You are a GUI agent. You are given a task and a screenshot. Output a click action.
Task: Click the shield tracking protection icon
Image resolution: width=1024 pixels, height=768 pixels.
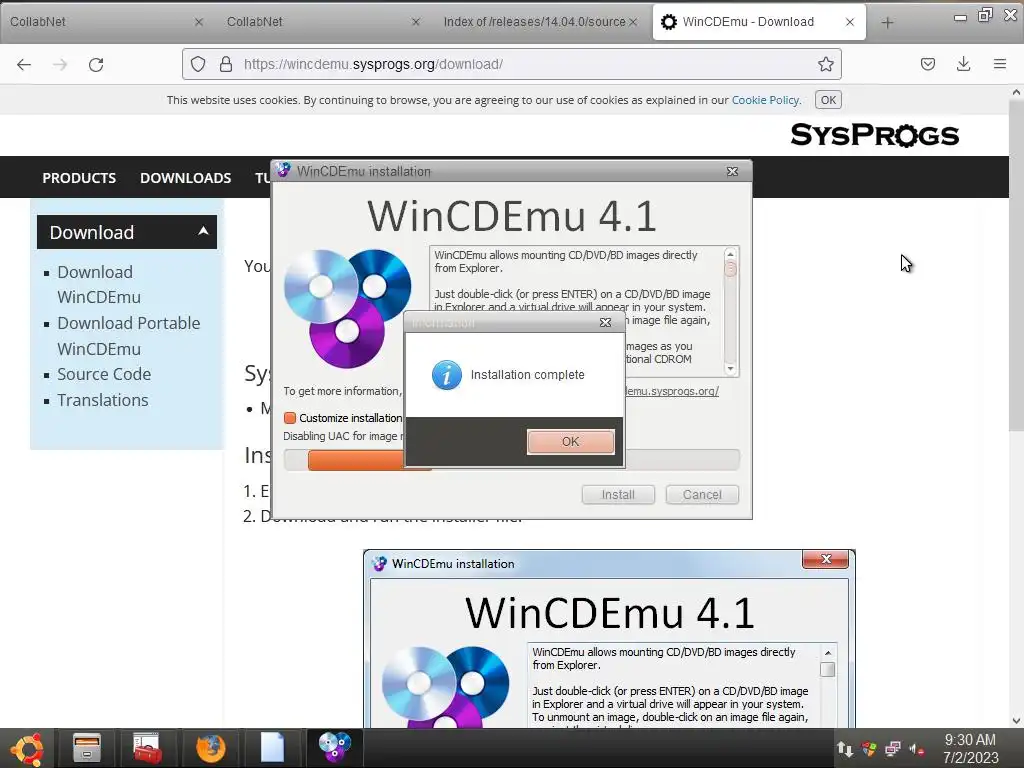(198, 64)
